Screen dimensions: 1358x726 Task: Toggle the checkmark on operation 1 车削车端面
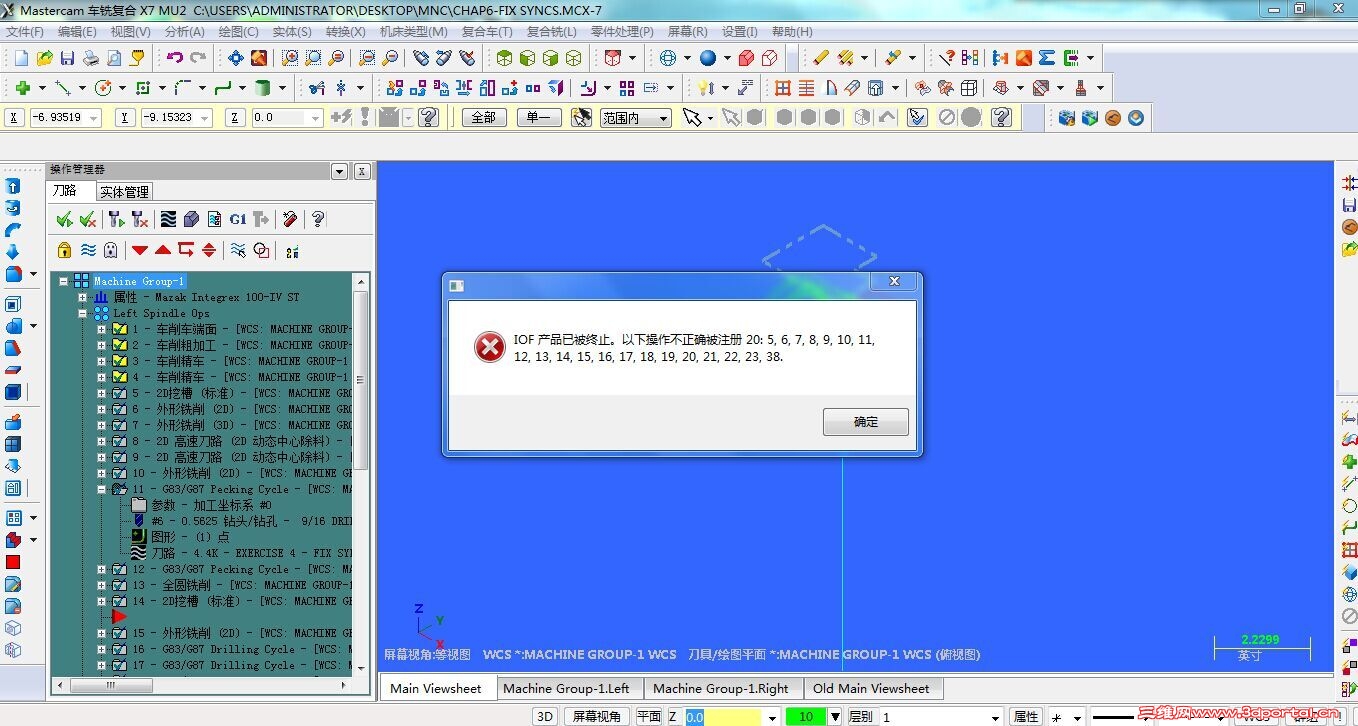(120, 329)
